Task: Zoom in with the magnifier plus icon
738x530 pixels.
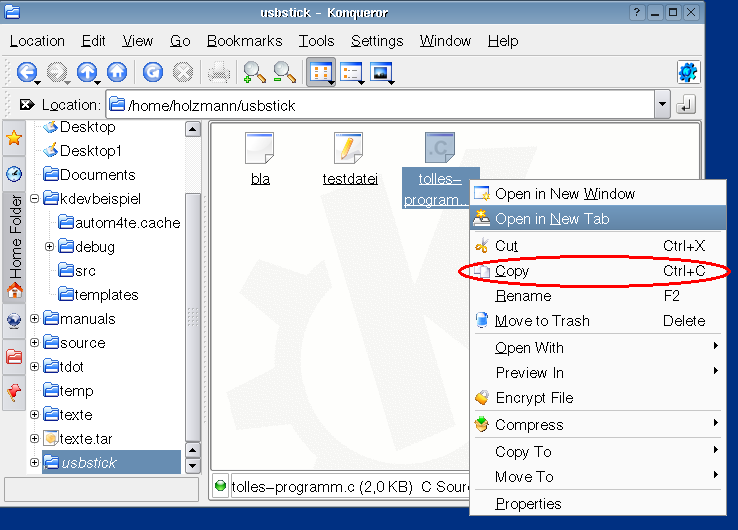Action: click(254, 72)
